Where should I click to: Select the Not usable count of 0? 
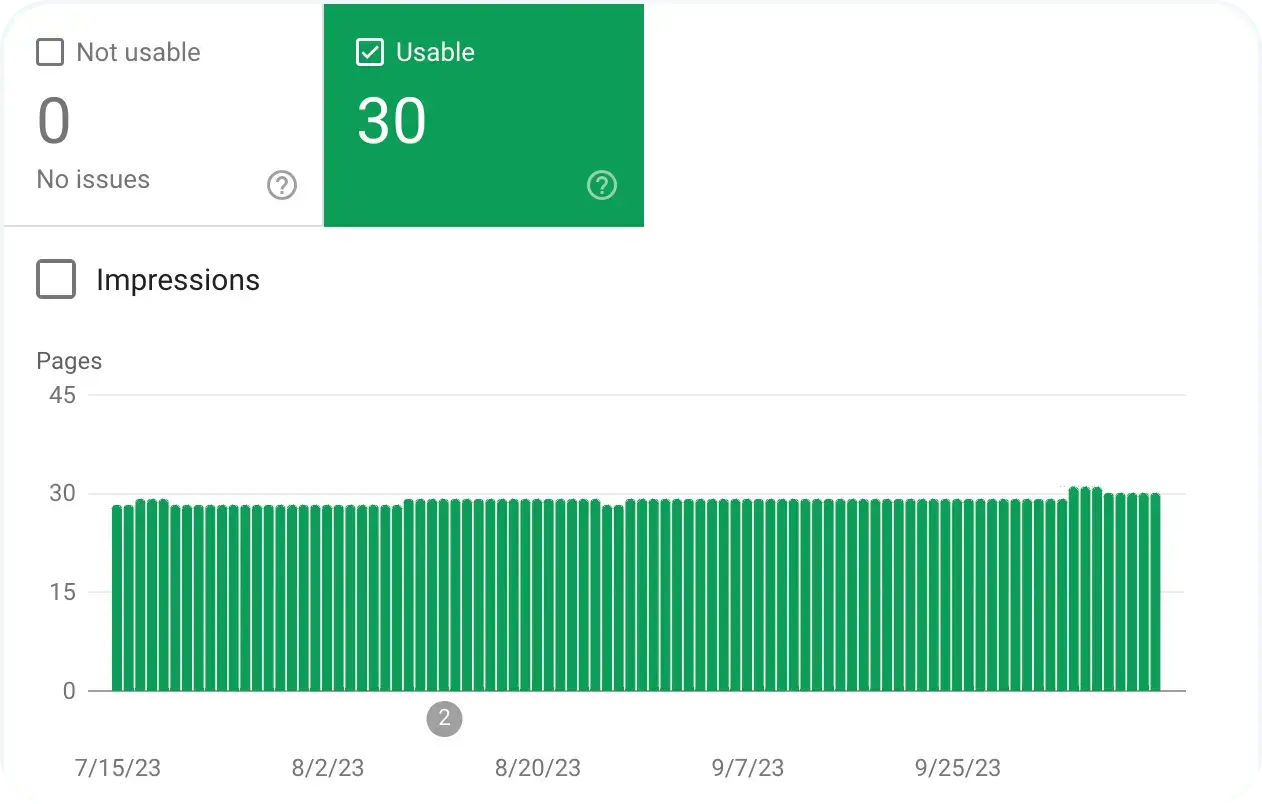tap(54, 122)
